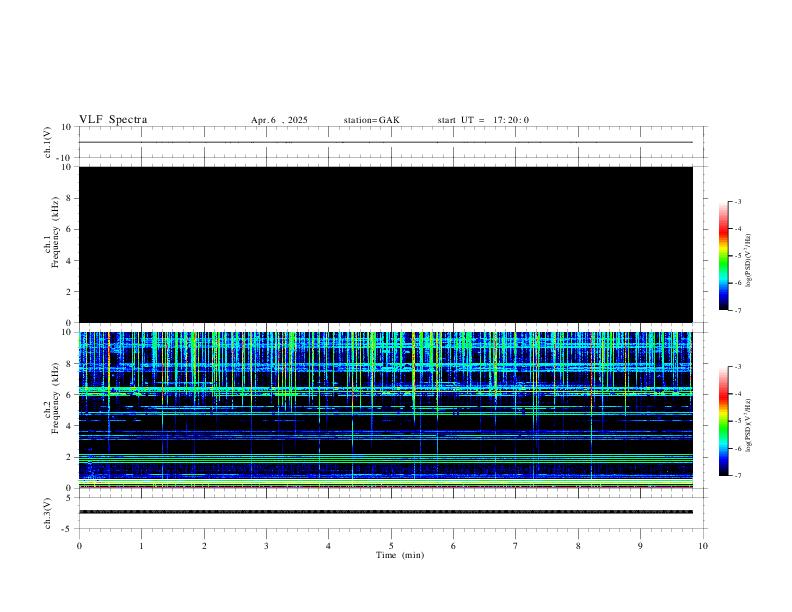Select the upper colorbar log(PSD) label
792x612 pixels.
click(x=748, y=260)
